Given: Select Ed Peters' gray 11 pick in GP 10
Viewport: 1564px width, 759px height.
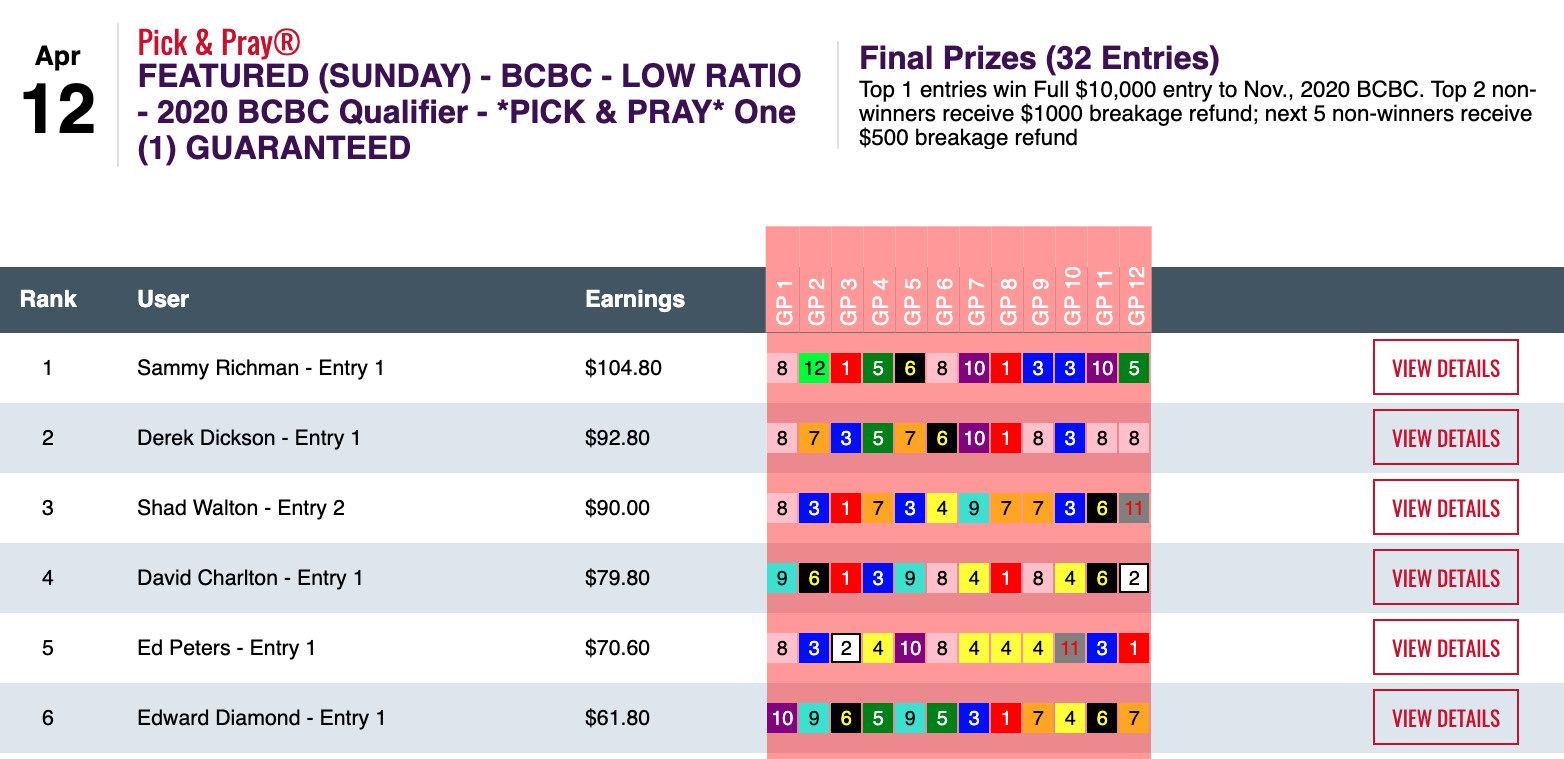Looking at the screenshot, I should tap(1070, 648).
